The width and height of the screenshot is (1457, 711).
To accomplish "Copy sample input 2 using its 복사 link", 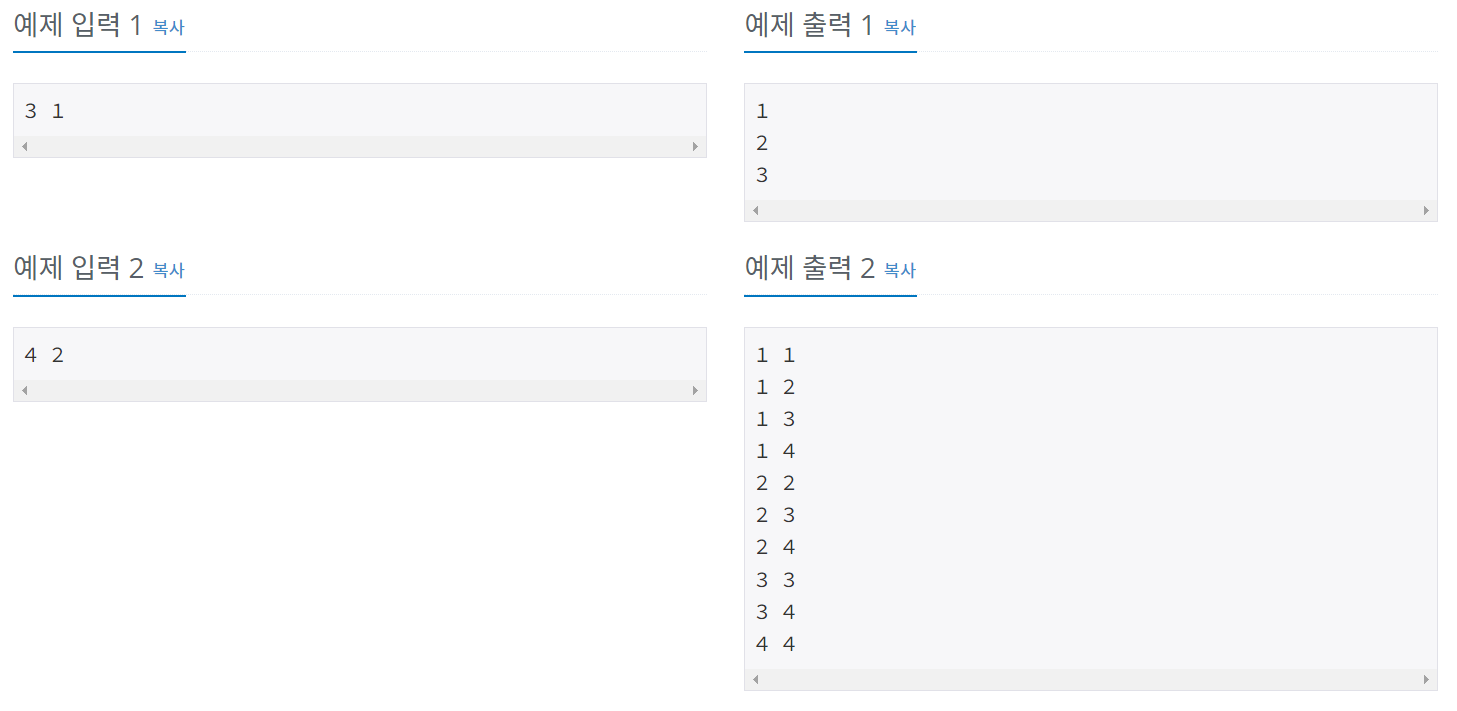I will click(169, 271).
